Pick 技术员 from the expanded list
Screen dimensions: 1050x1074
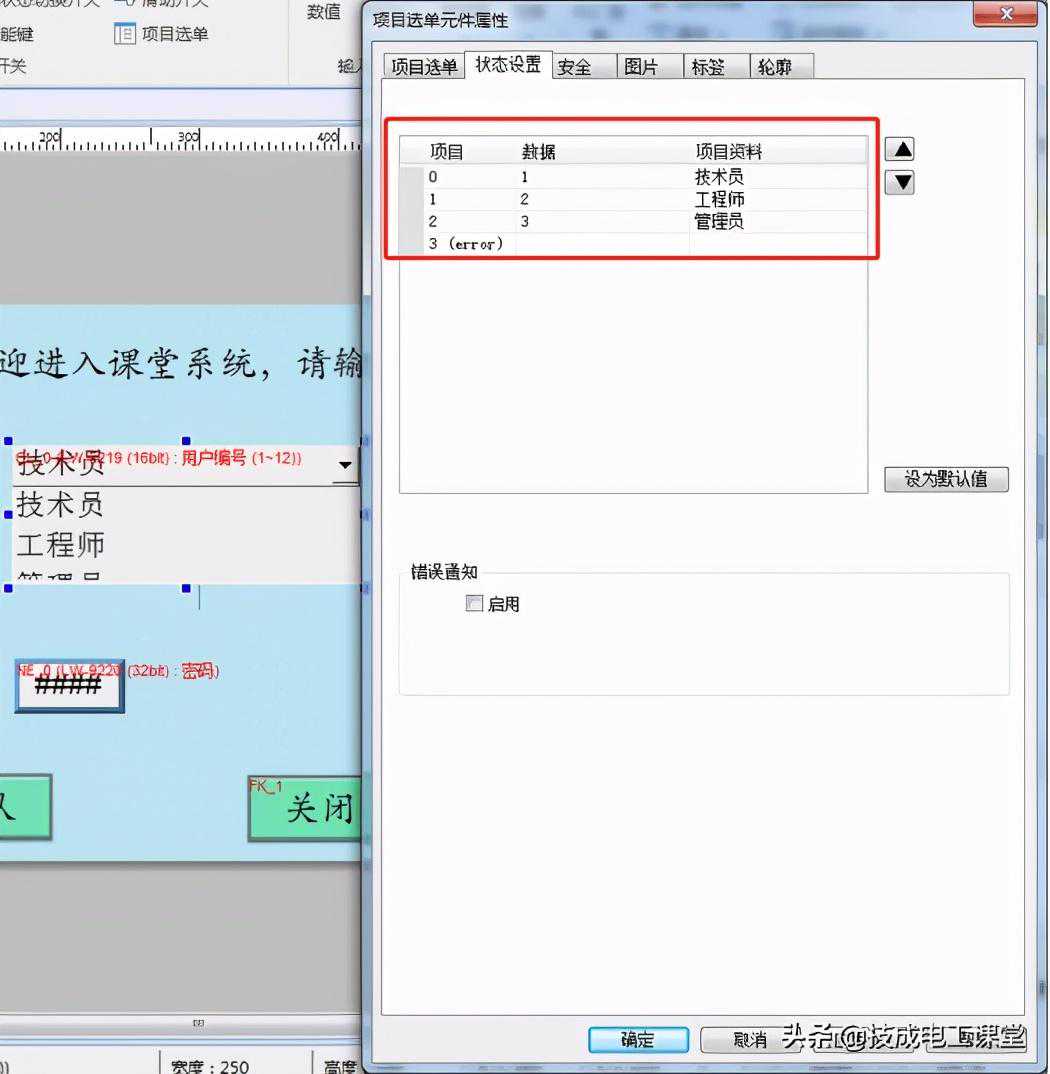60,505
